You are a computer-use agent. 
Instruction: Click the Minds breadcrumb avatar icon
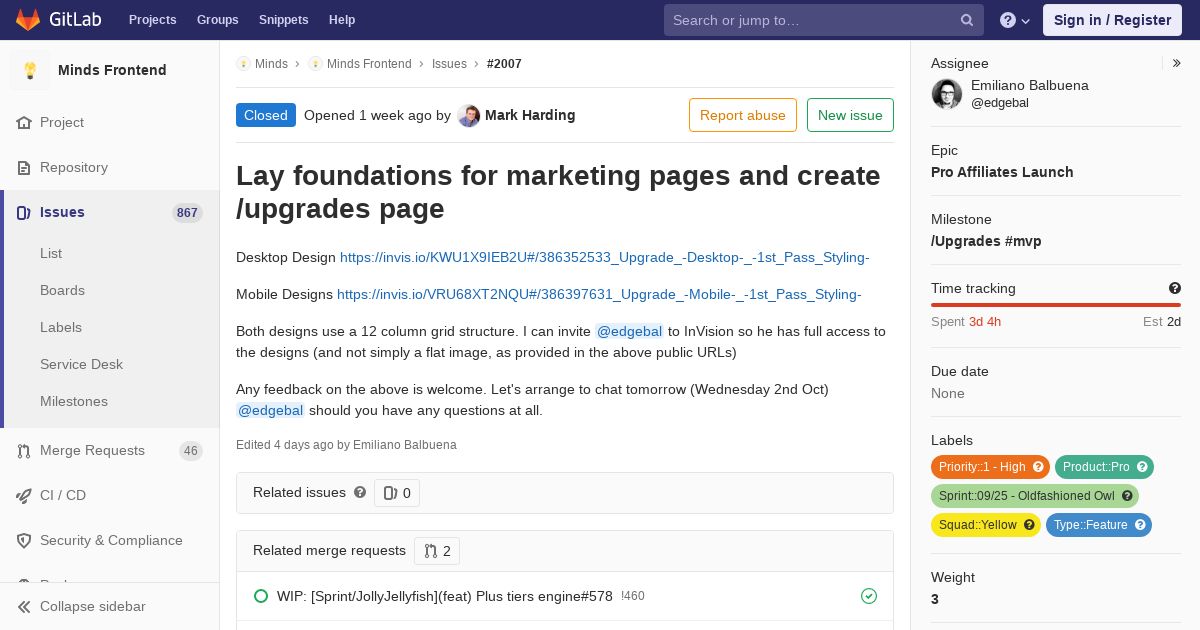tap(243, 64)
